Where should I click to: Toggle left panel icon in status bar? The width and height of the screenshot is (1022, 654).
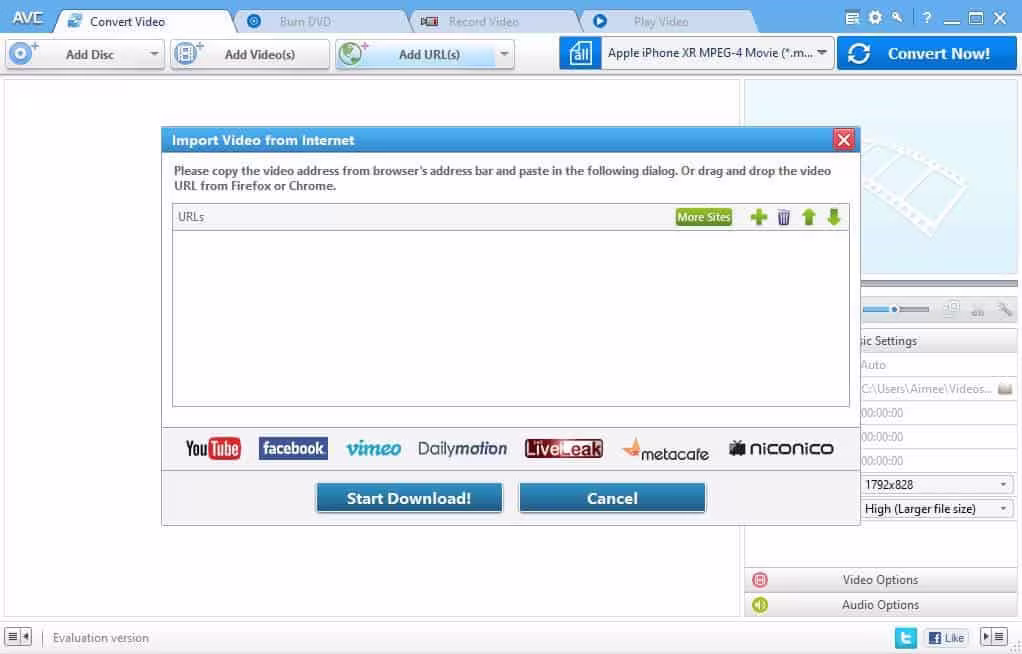[18, 636]
